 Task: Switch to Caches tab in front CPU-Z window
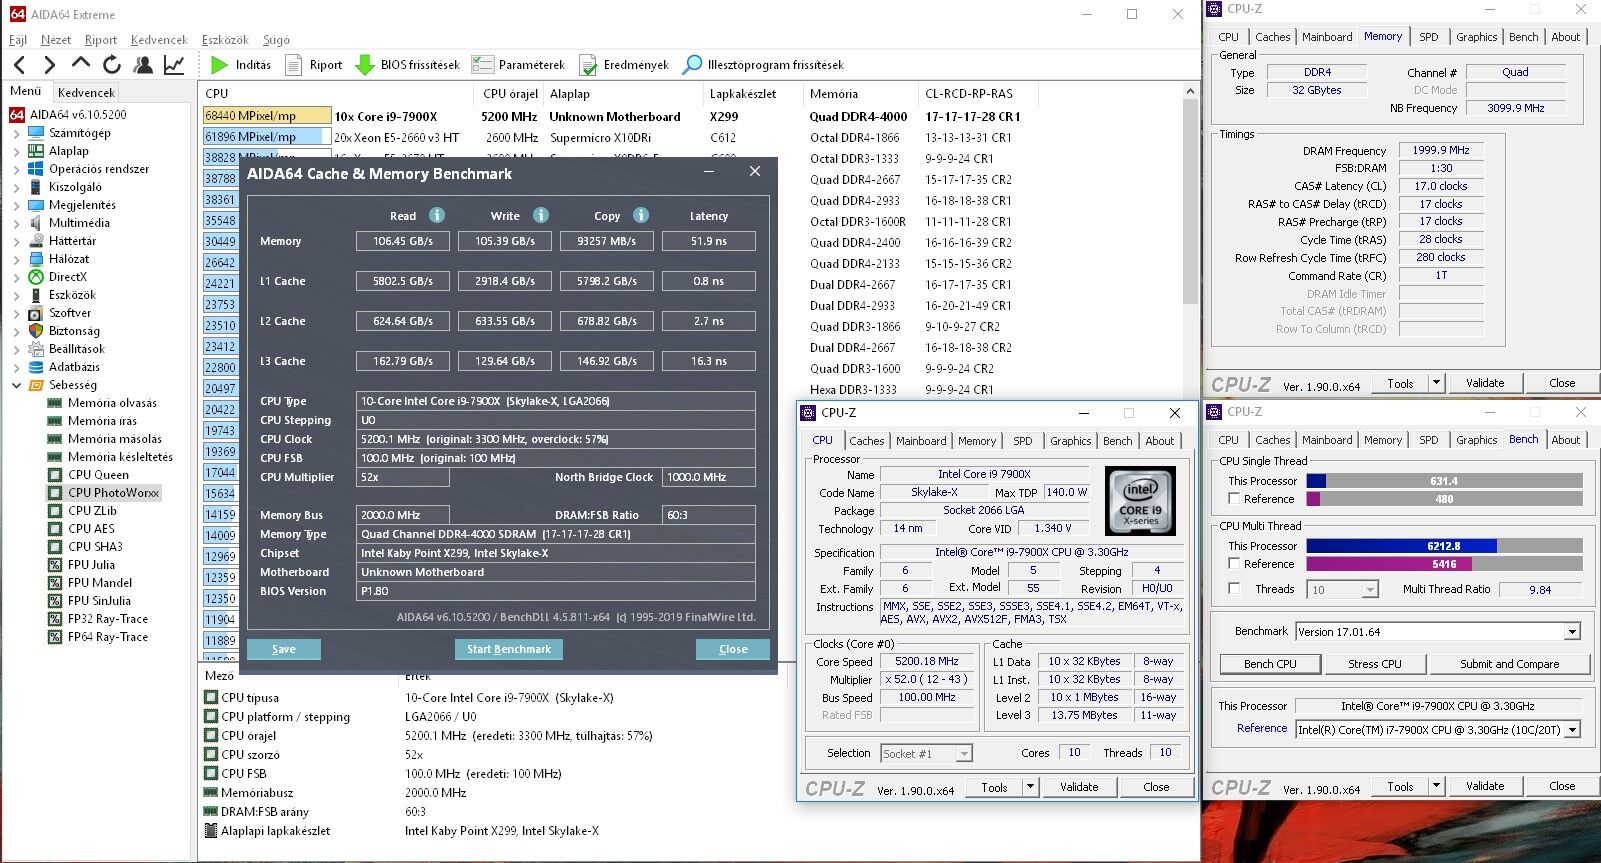tap(867, 441)
